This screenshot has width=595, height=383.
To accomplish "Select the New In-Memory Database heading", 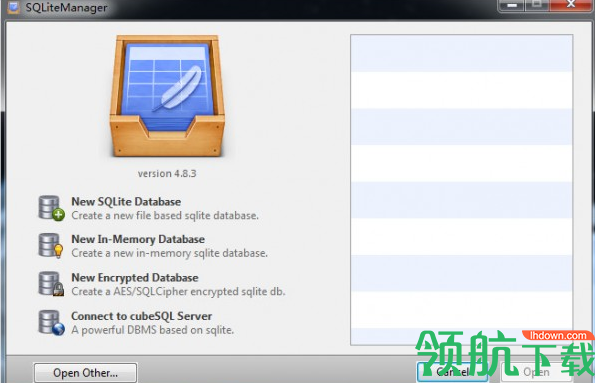I will pos(138,239).
